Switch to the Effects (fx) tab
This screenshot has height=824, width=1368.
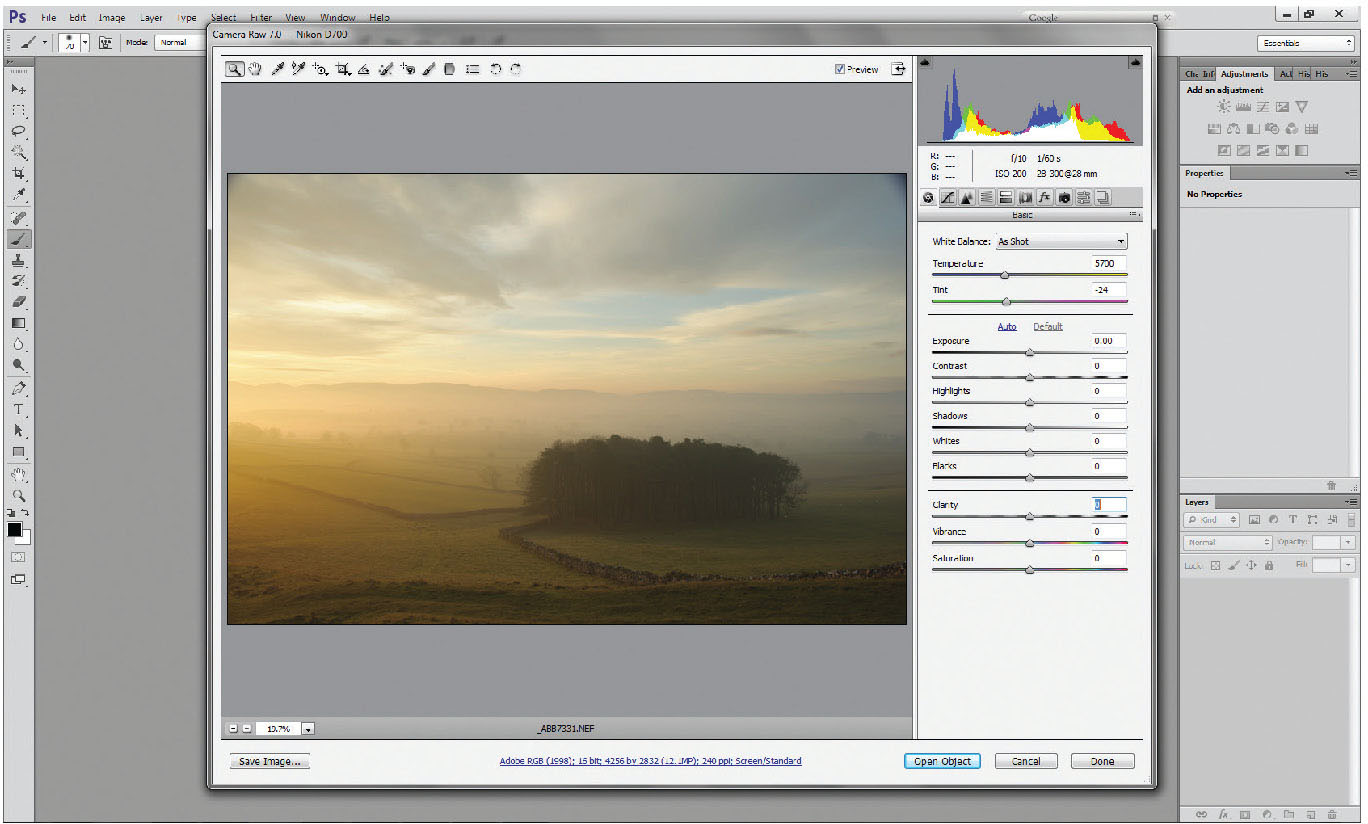click(1044, 198)
